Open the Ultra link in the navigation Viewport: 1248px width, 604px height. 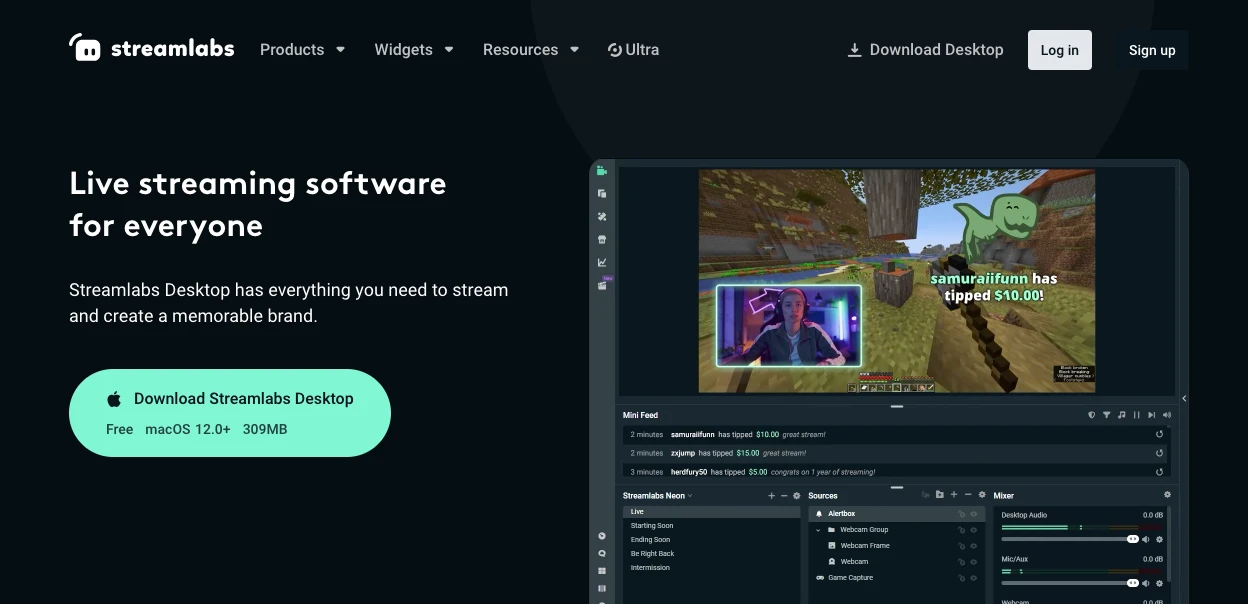click(634, 49)
